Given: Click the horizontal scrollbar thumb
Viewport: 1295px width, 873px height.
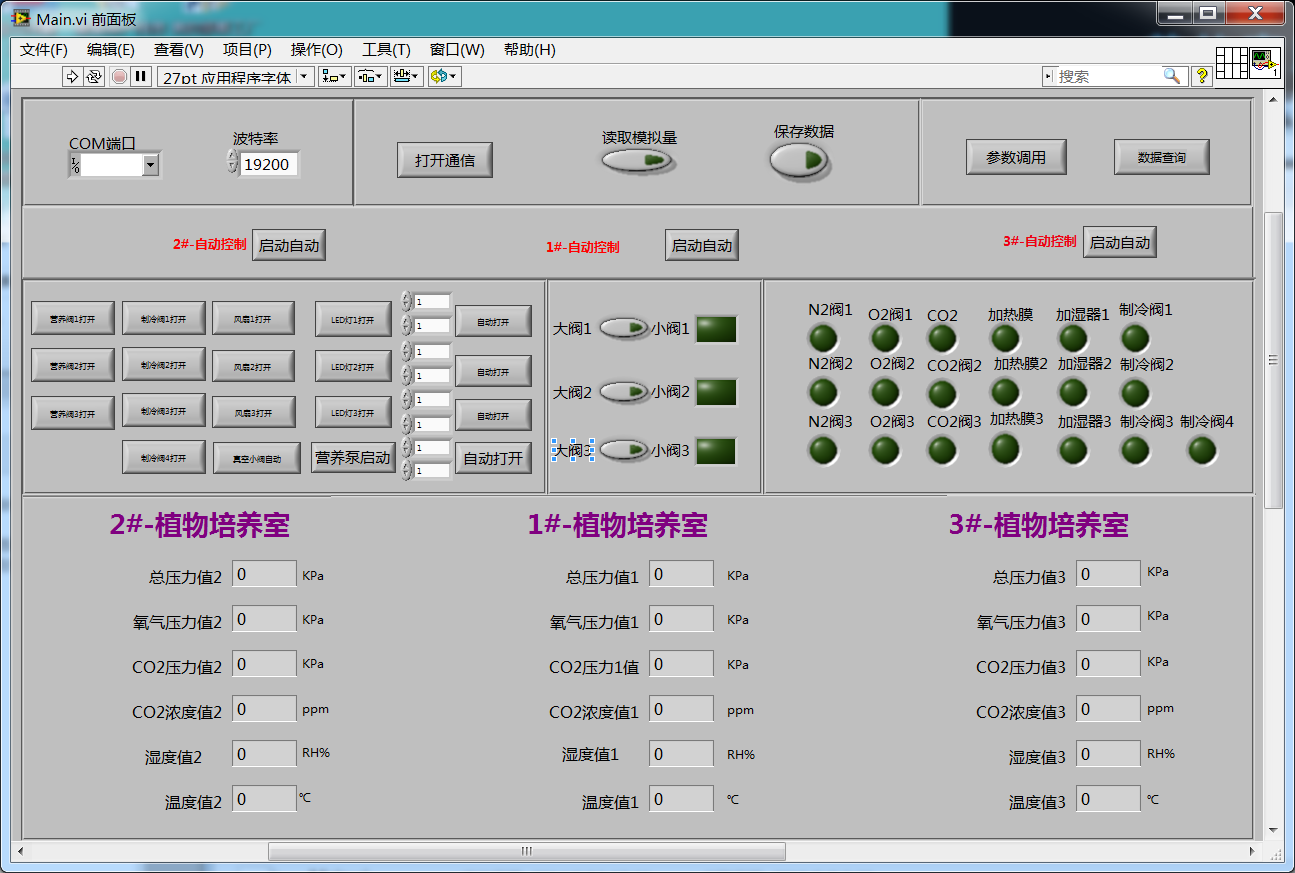Looking at the screenshot, I should [x=527, y=851].
